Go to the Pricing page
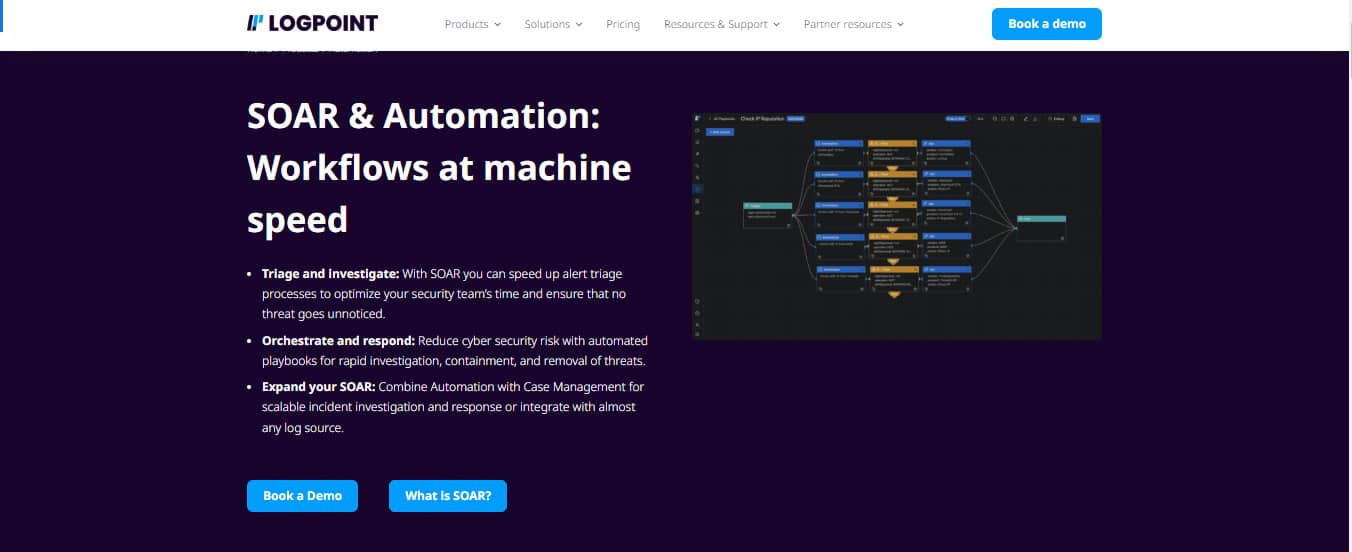This screenshot has height=552, width=1352. point(623,24)
